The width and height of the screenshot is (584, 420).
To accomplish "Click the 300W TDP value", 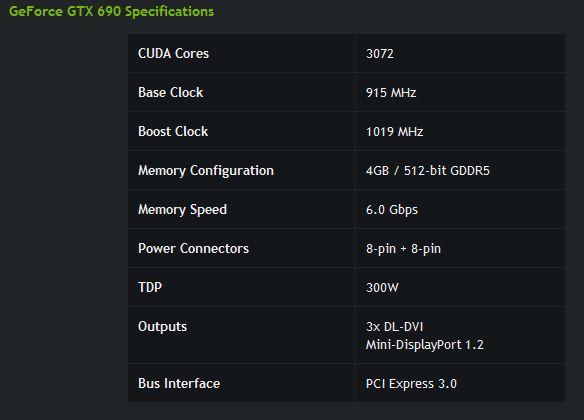I will (382, 287).
